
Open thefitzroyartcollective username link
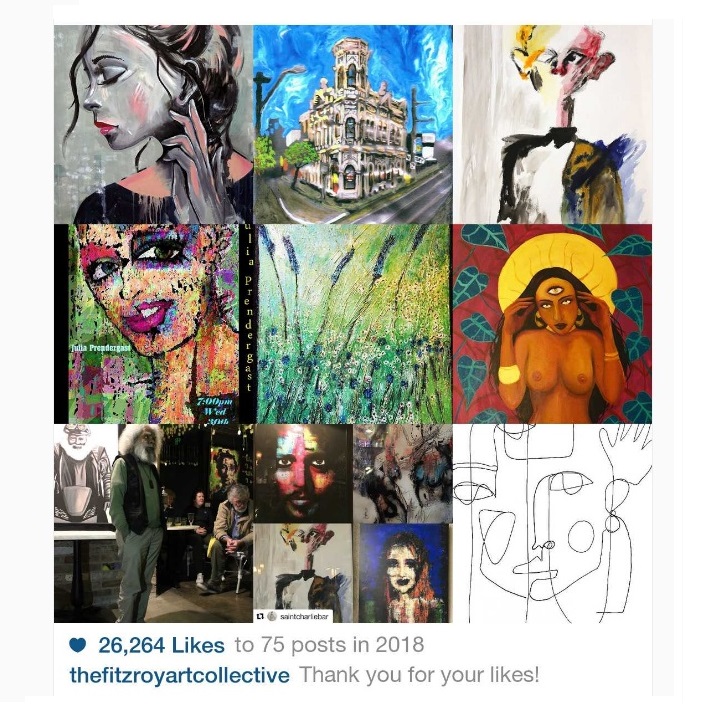[180, 675]
